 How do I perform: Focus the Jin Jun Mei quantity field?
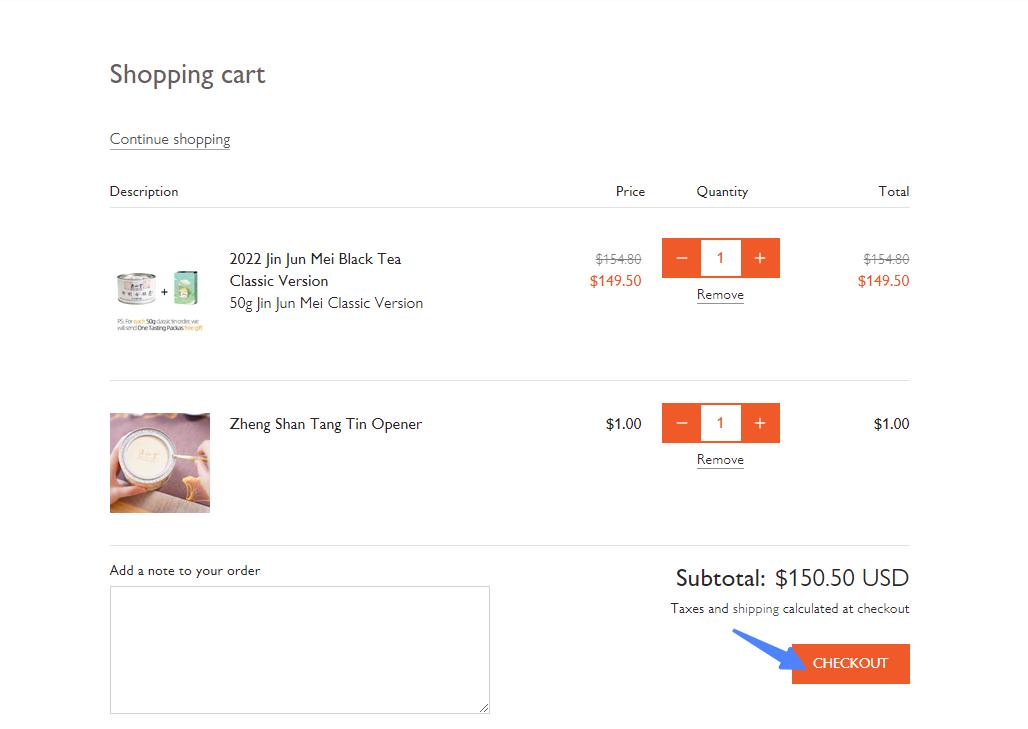(x=720, y=258)
